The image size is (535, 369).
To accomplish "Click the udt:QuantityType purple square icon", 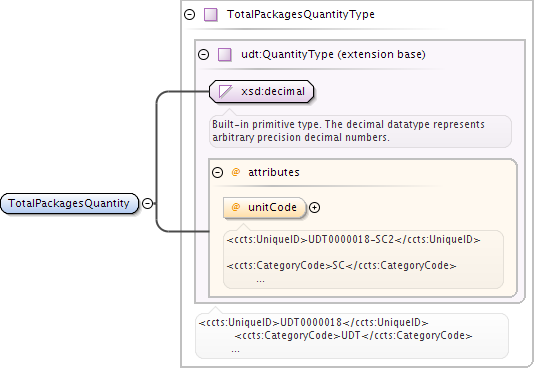I will tap(225, 55).
